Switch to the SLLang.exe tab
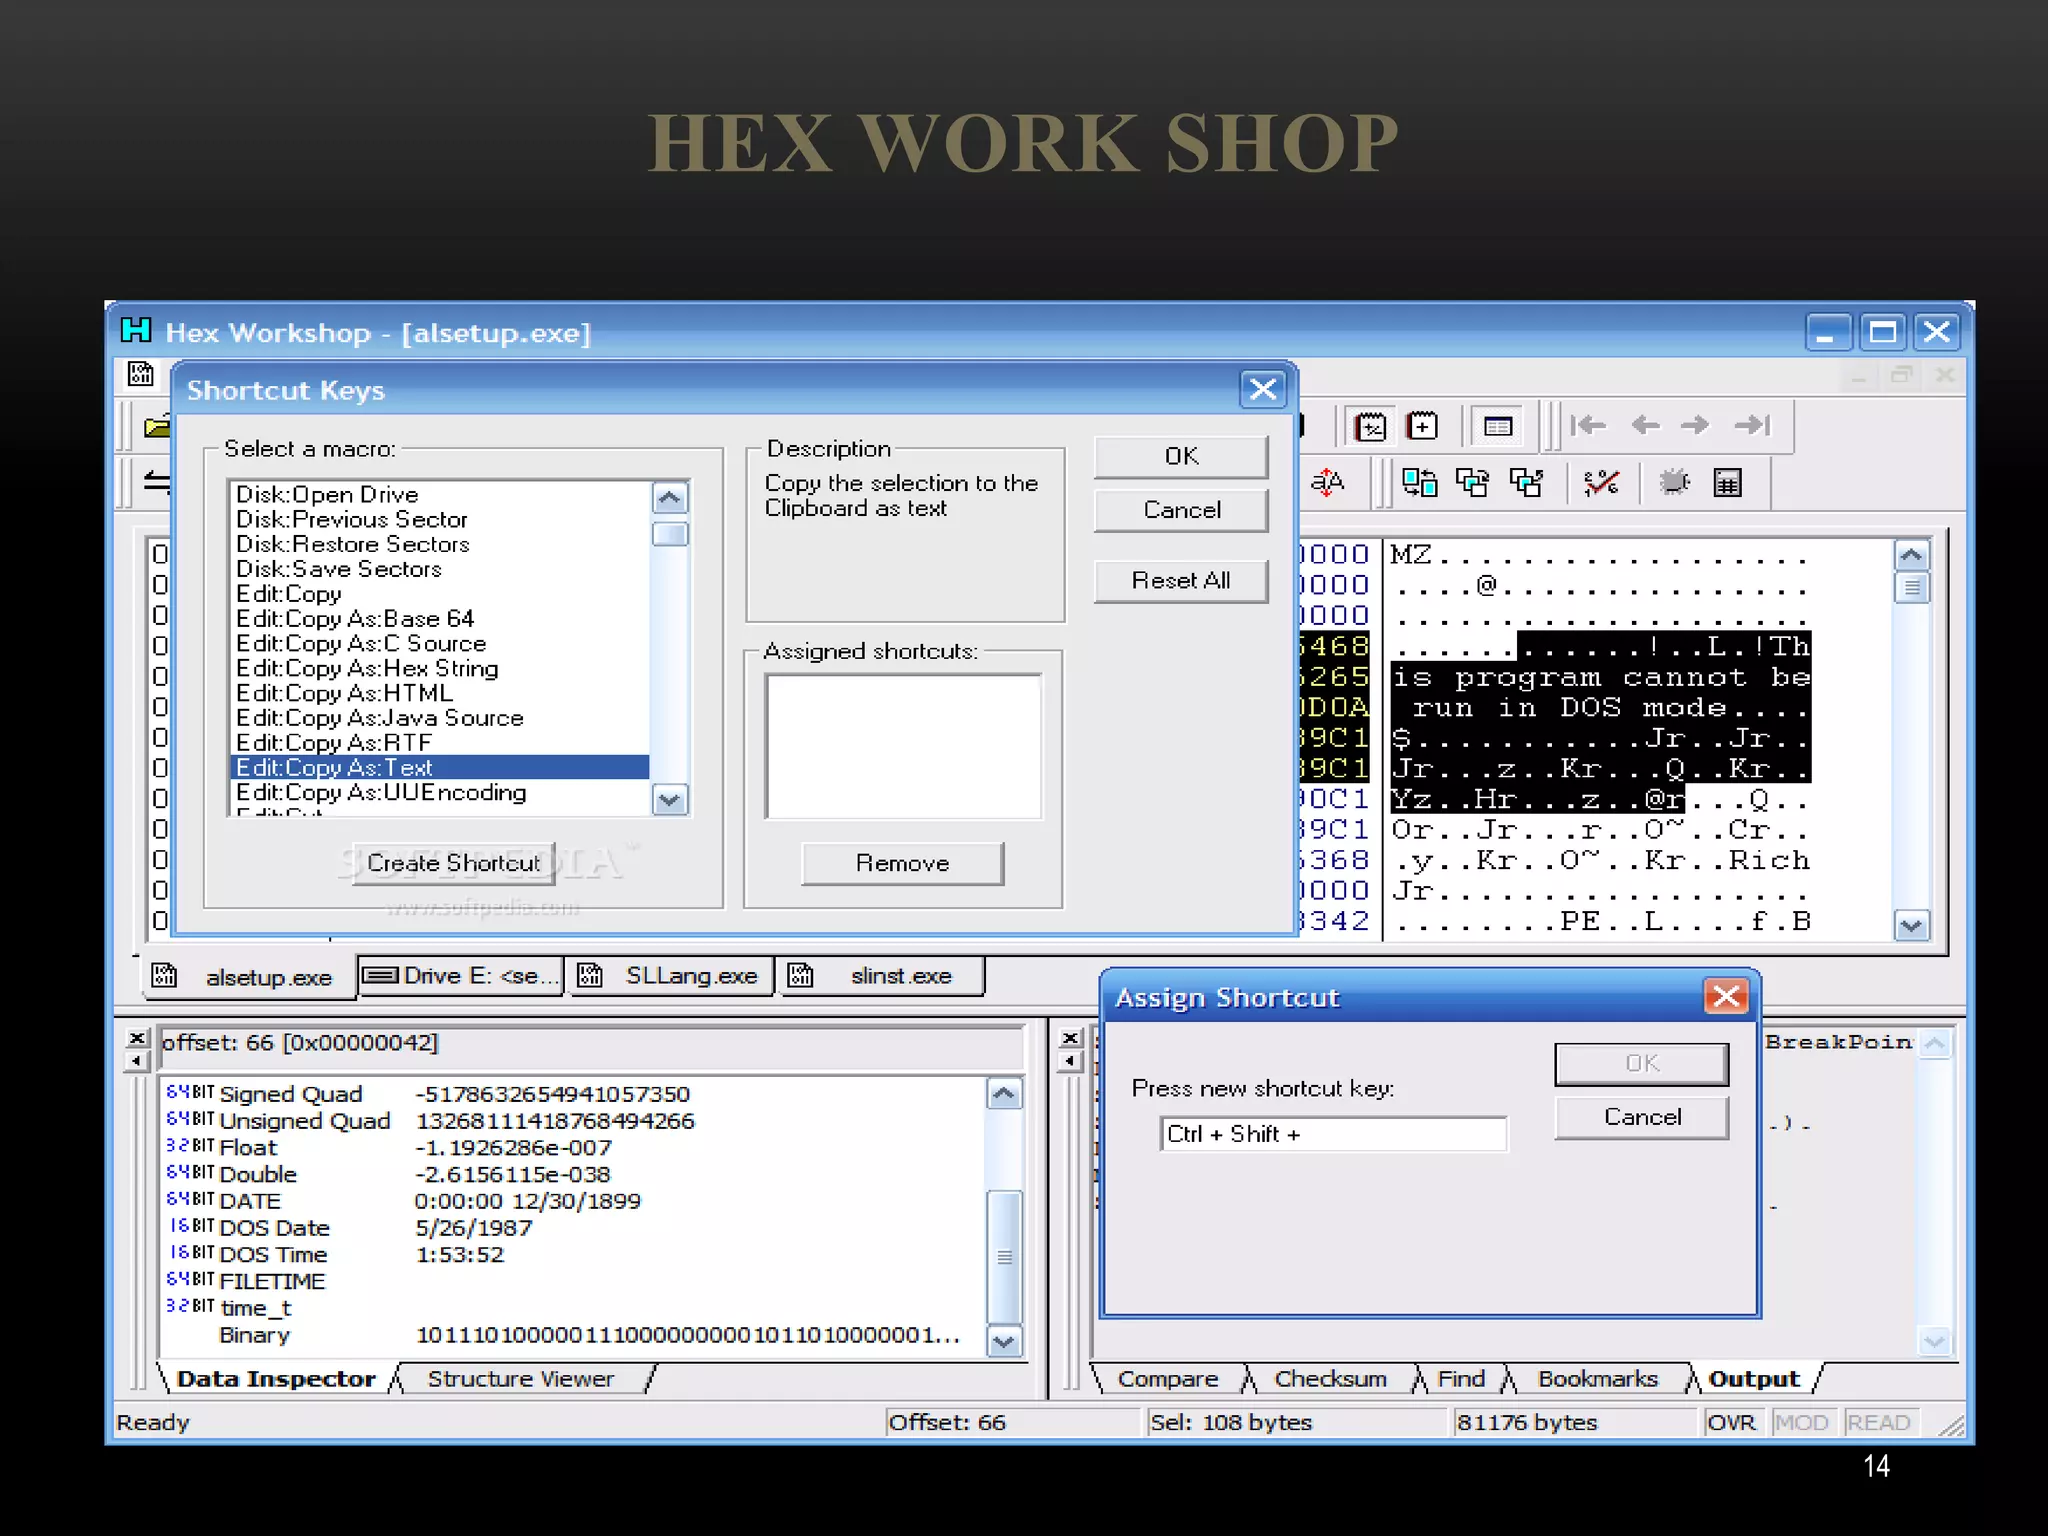 [x=671, y=976]
